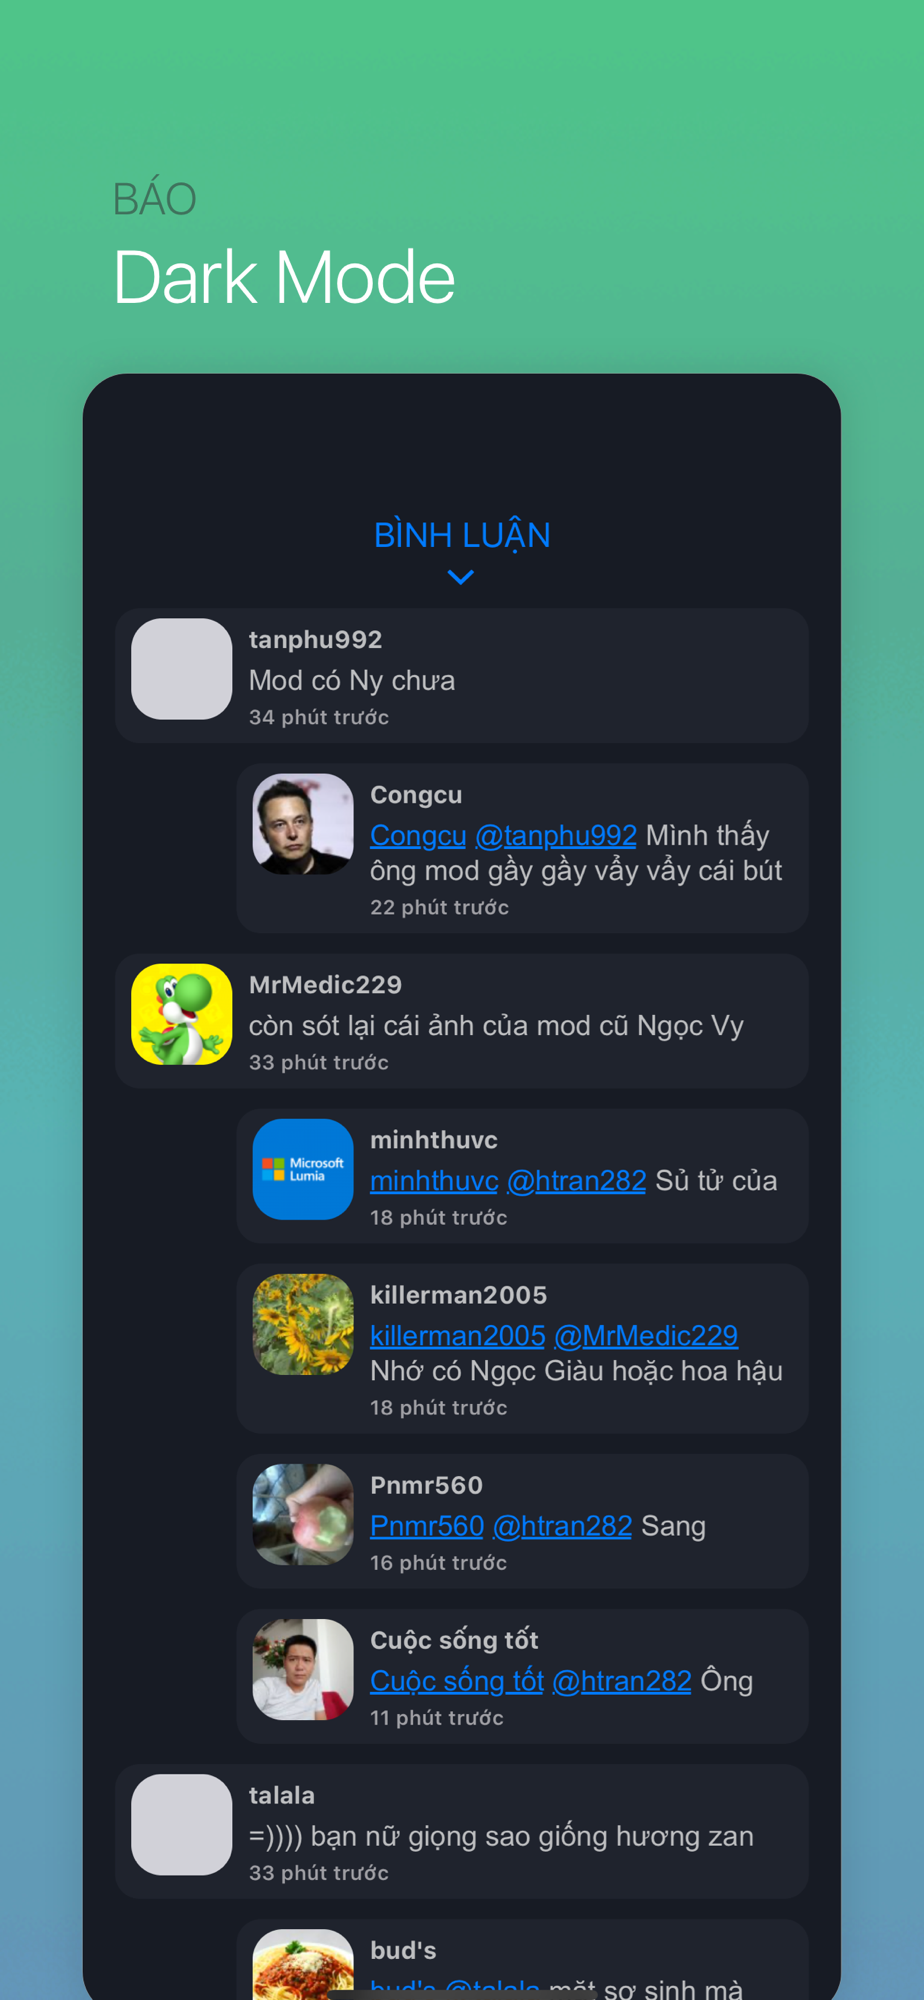Image resolution: width=924 pixels, height=2000 pixels.
Task: Tap the Pnmr560 username link in the reply
Action: coord(427,1526)
